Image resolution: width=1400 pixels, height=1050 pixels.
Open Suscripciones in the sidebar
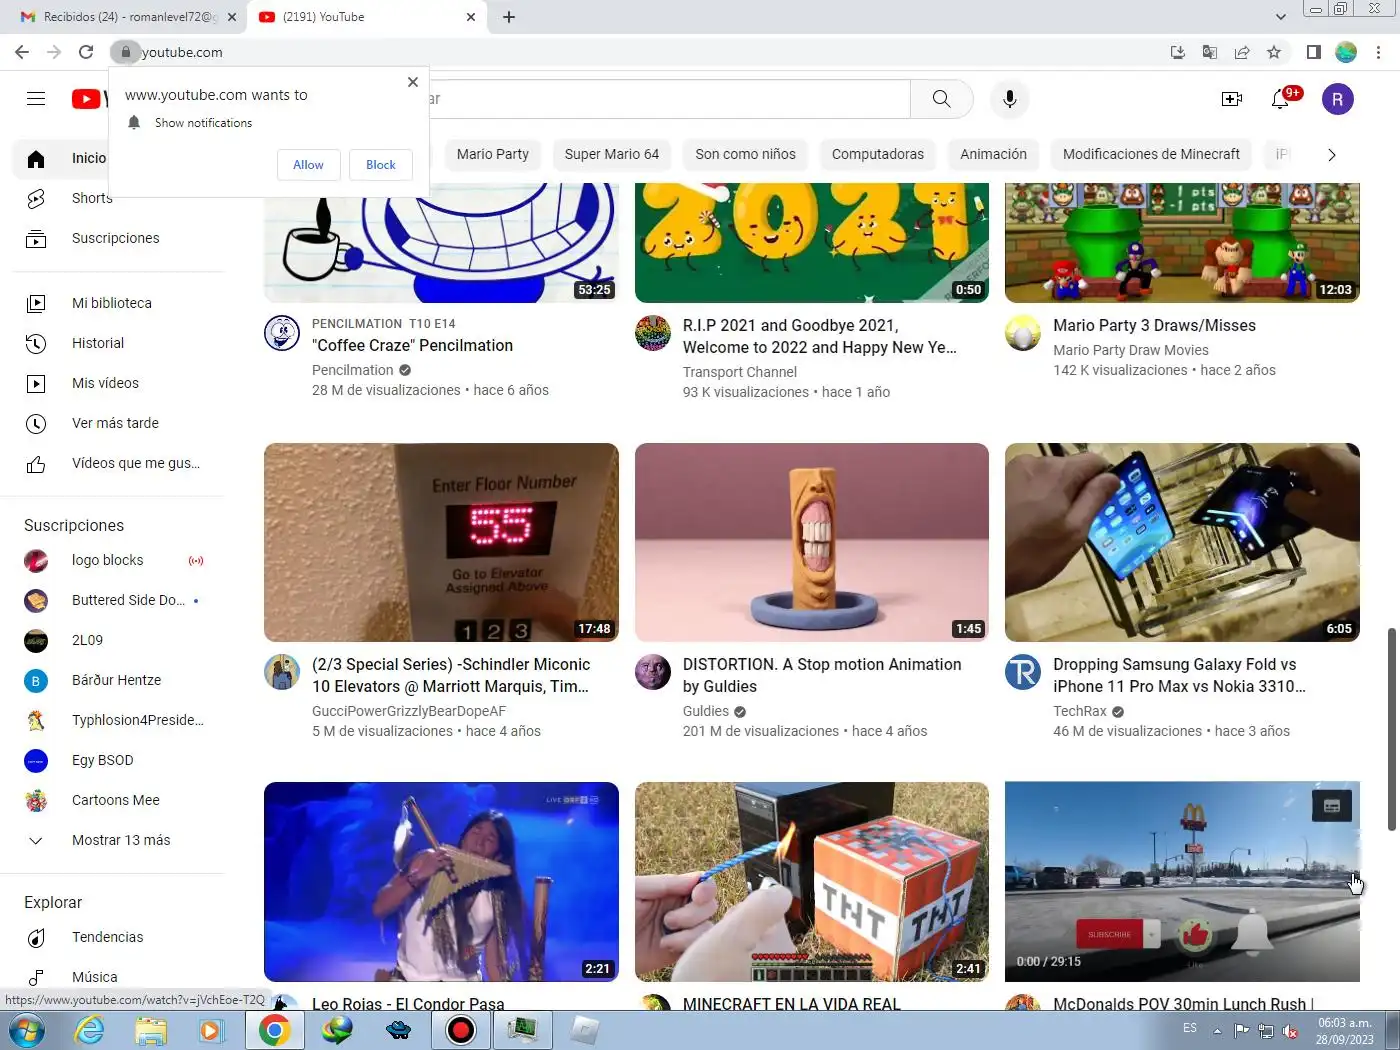click(x=118, y=238)
